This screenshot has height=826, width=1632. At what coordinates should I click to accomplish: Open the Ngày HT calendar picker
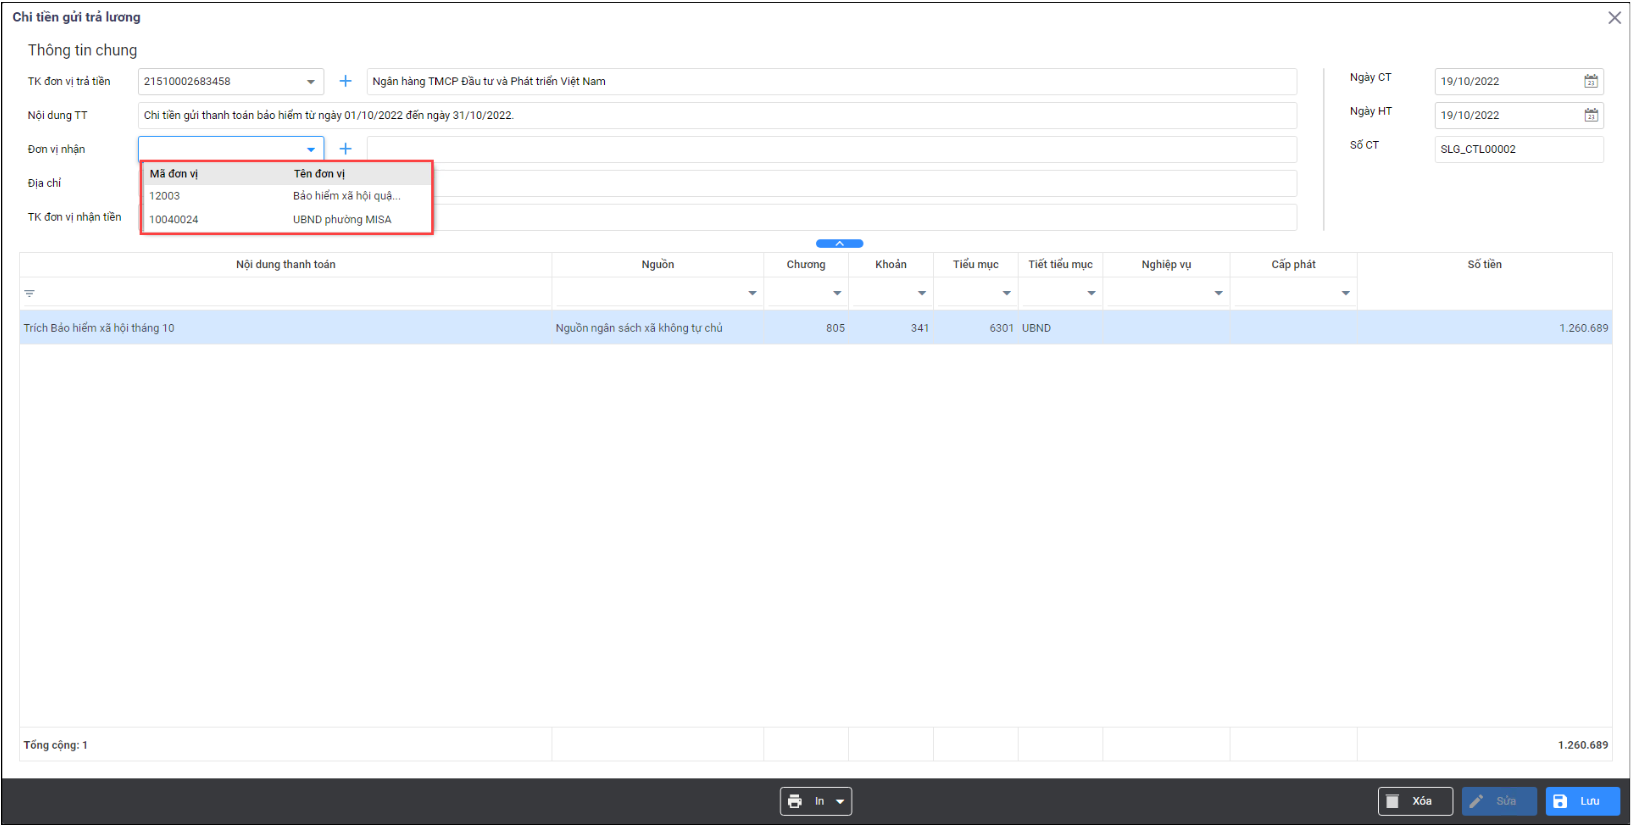1590,115
